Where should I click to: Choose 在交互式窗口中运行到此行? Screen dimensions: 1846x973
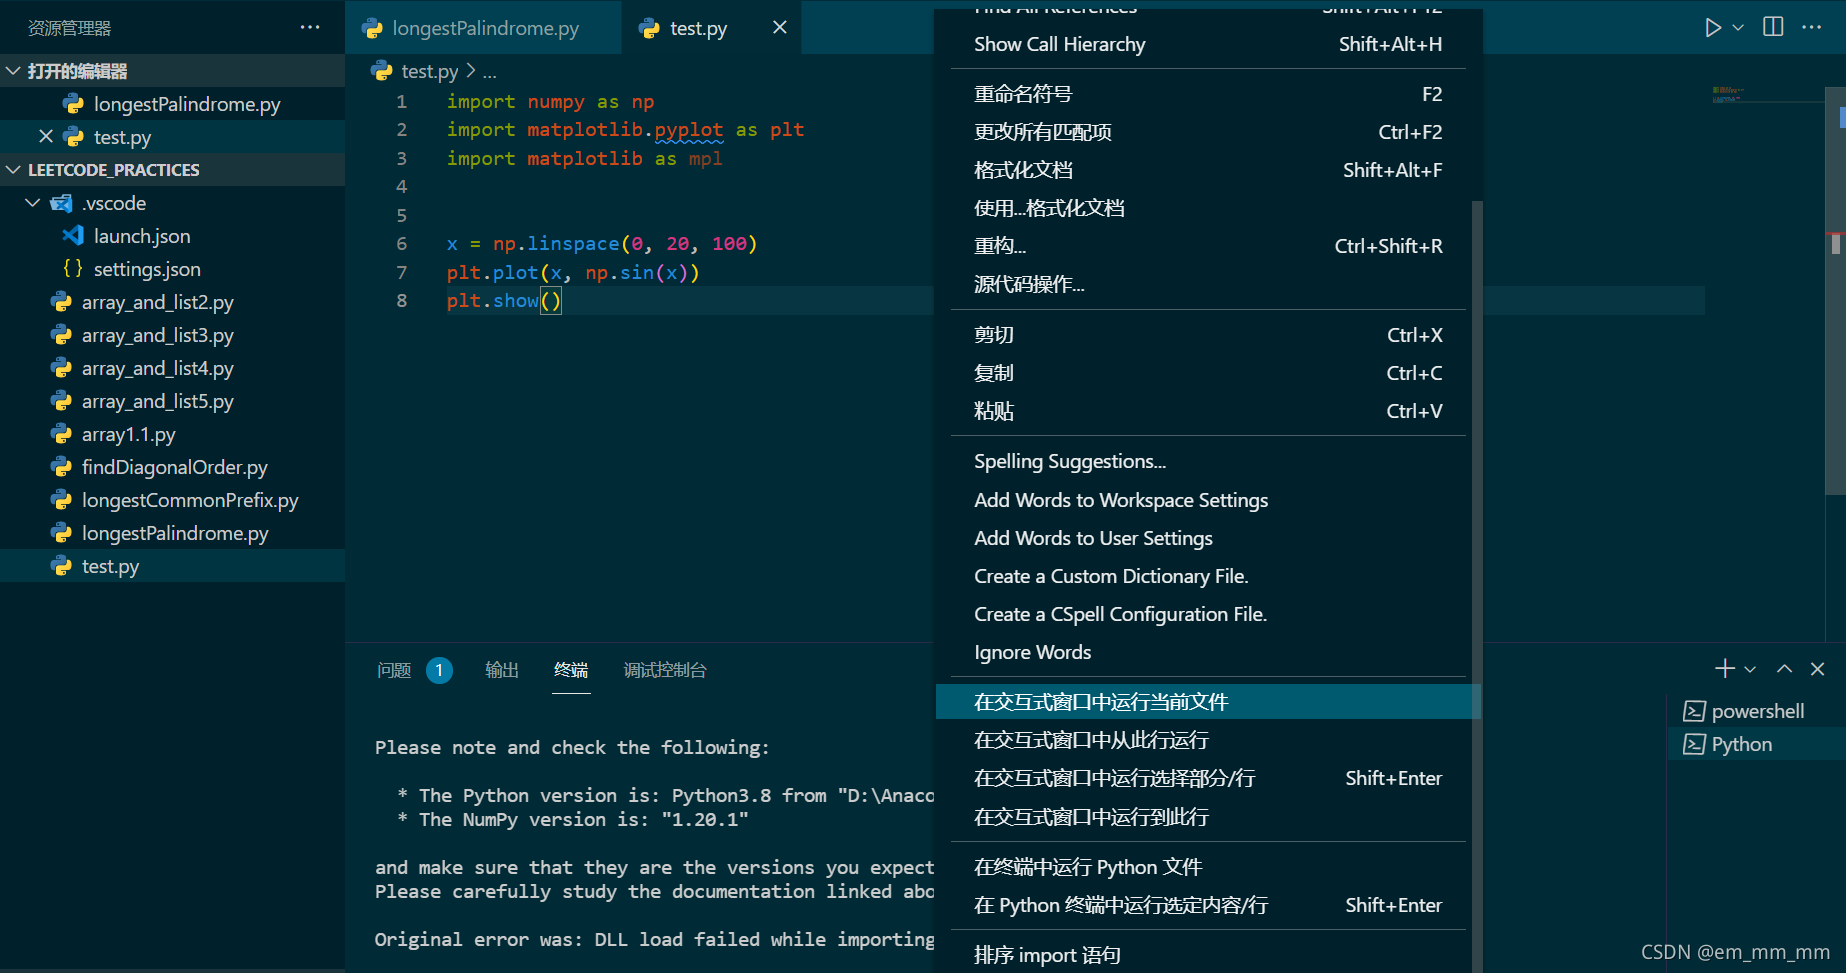point(1208,817)
